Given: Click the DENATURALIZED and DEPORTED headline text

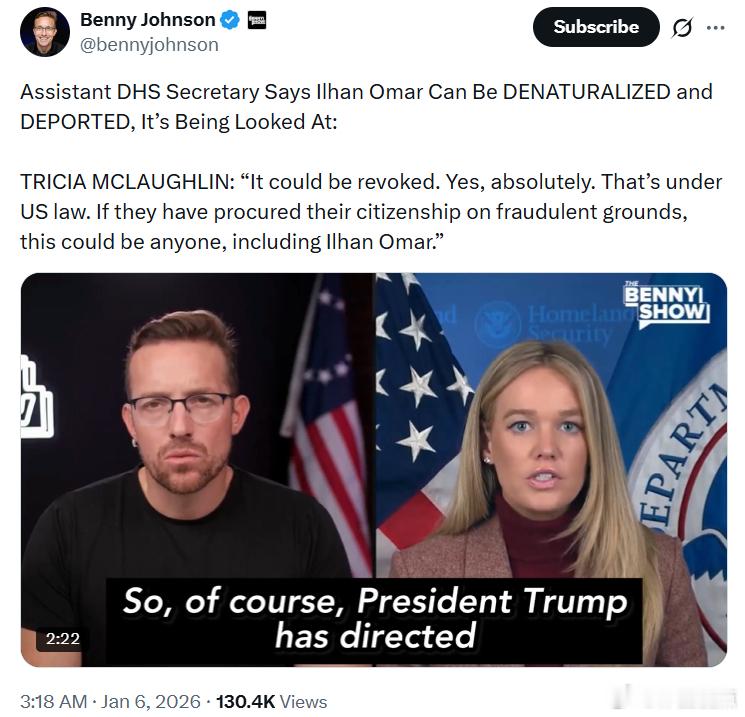Looking at the screenshot, I should point(366,106).
